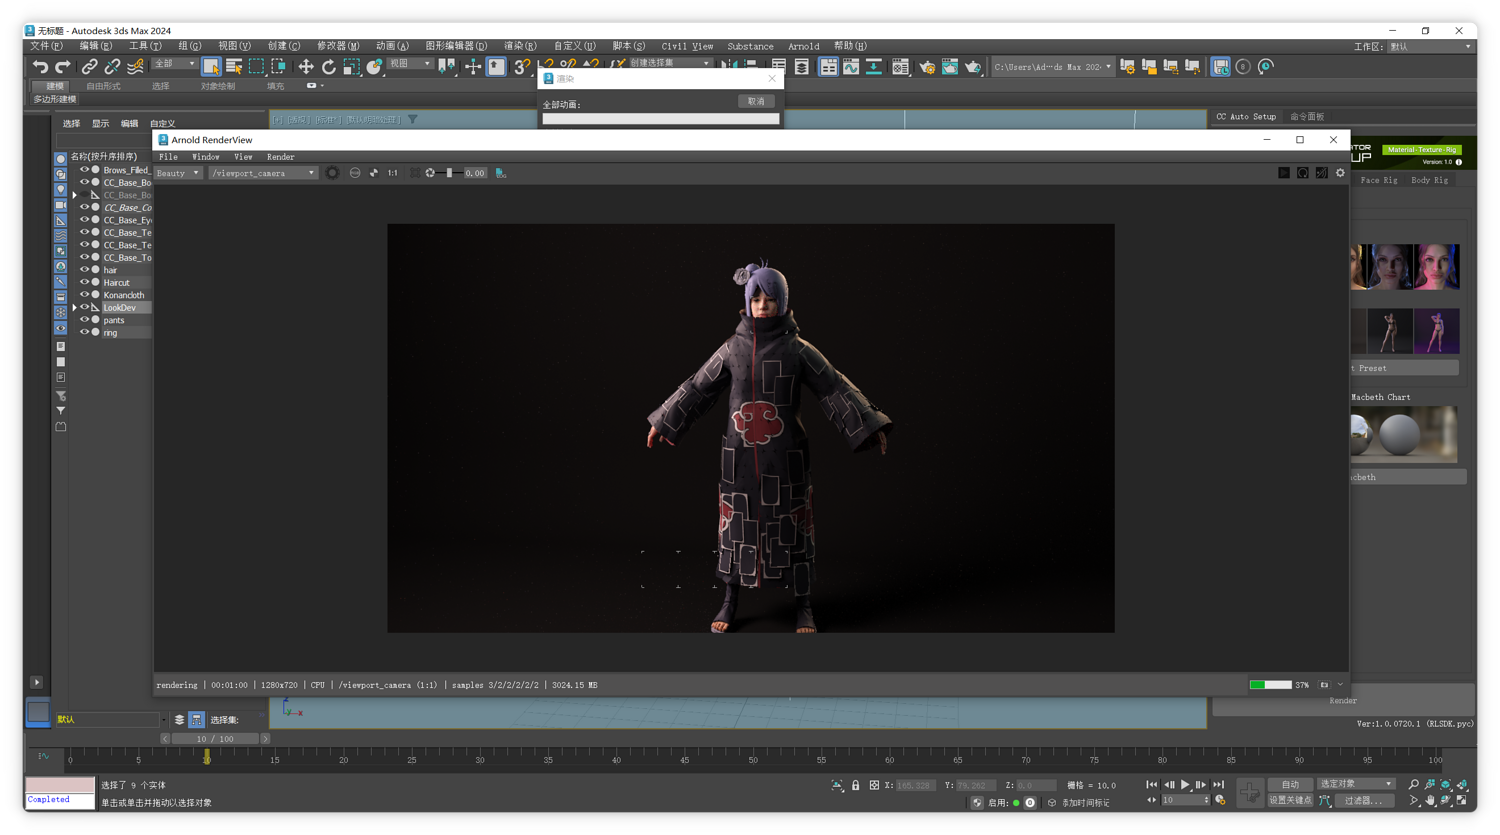
Task: Select the Rotate transform tool
Action: tap(328, 67)
